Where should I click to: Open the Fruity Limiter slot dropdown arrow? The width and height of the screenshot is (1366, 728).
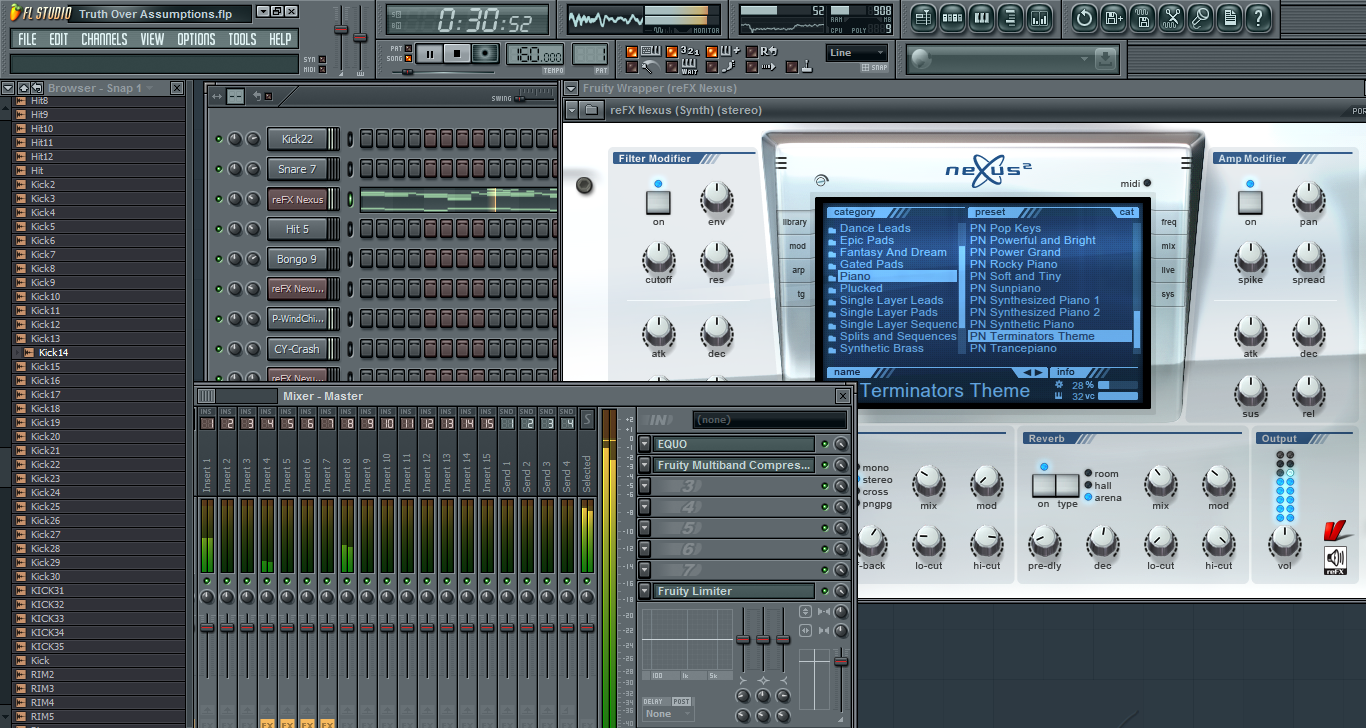coord(645,591)
